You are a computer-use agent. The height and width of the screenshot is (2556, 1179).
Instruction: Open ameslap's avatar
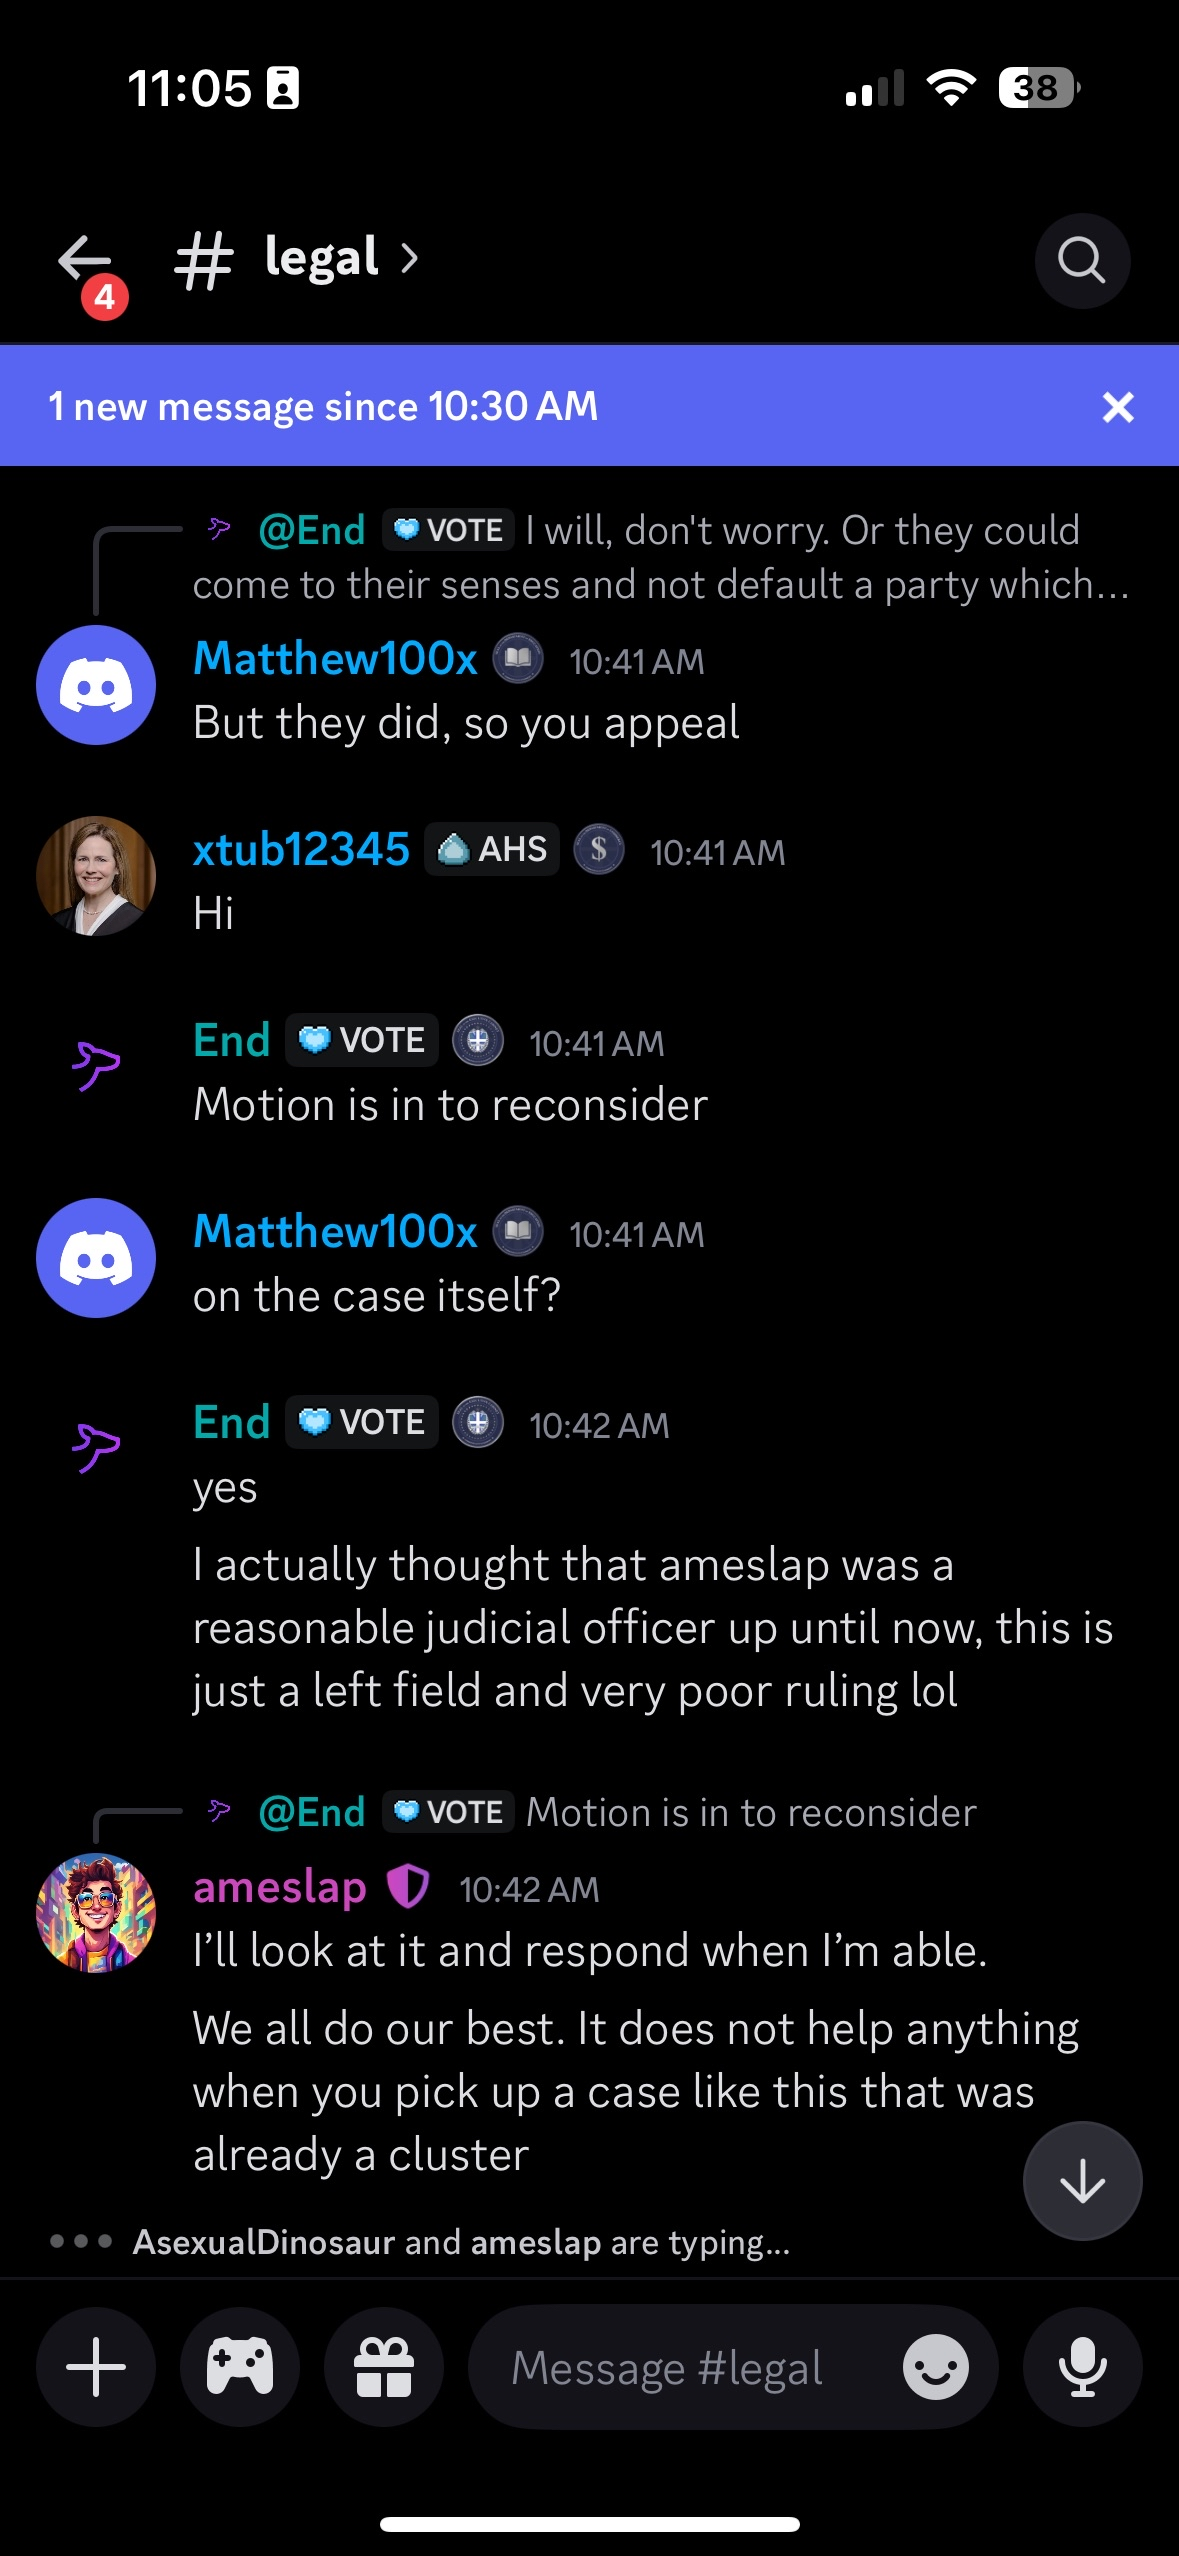pyautogui.click(x=96, y=1912)
